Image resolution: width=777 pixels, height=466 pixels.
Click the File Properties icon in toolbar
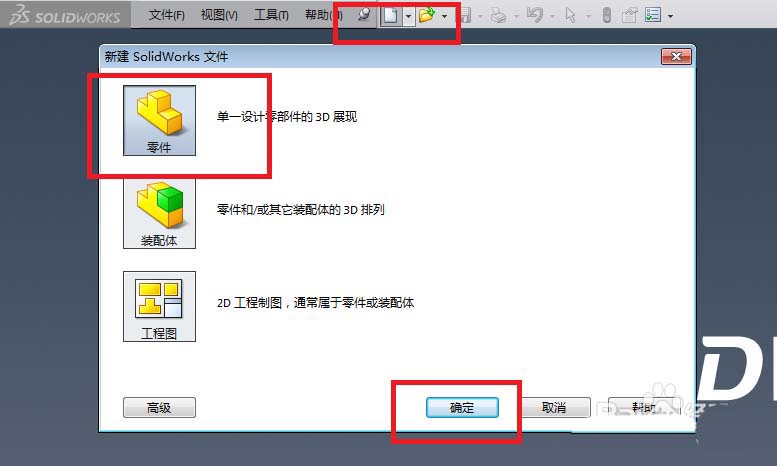[629, 15]
